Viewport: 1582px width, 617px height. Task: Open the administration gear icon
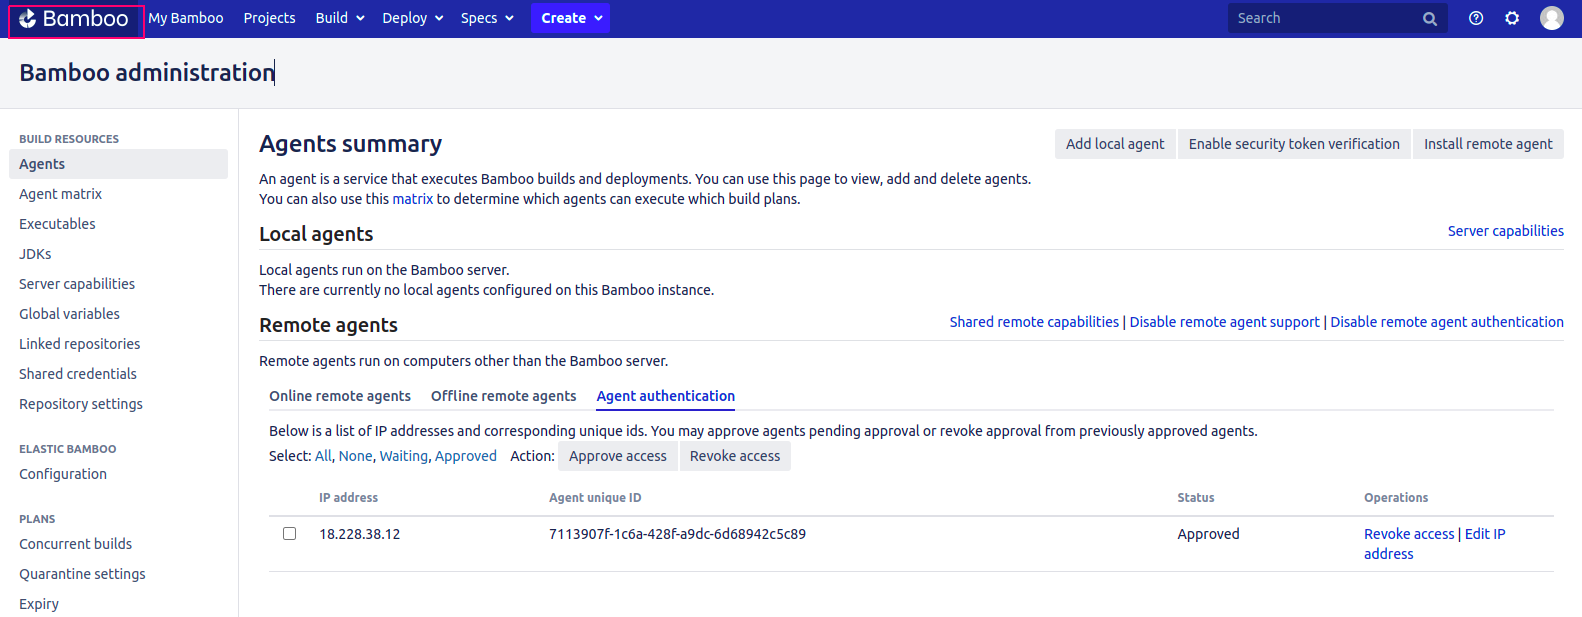(1512, 18)
